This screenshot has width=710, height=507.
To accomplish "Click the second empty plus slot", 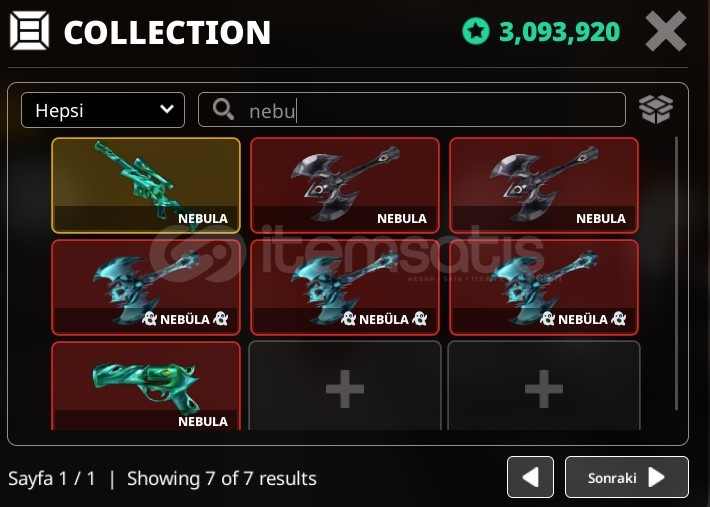I will pos(544,386).
